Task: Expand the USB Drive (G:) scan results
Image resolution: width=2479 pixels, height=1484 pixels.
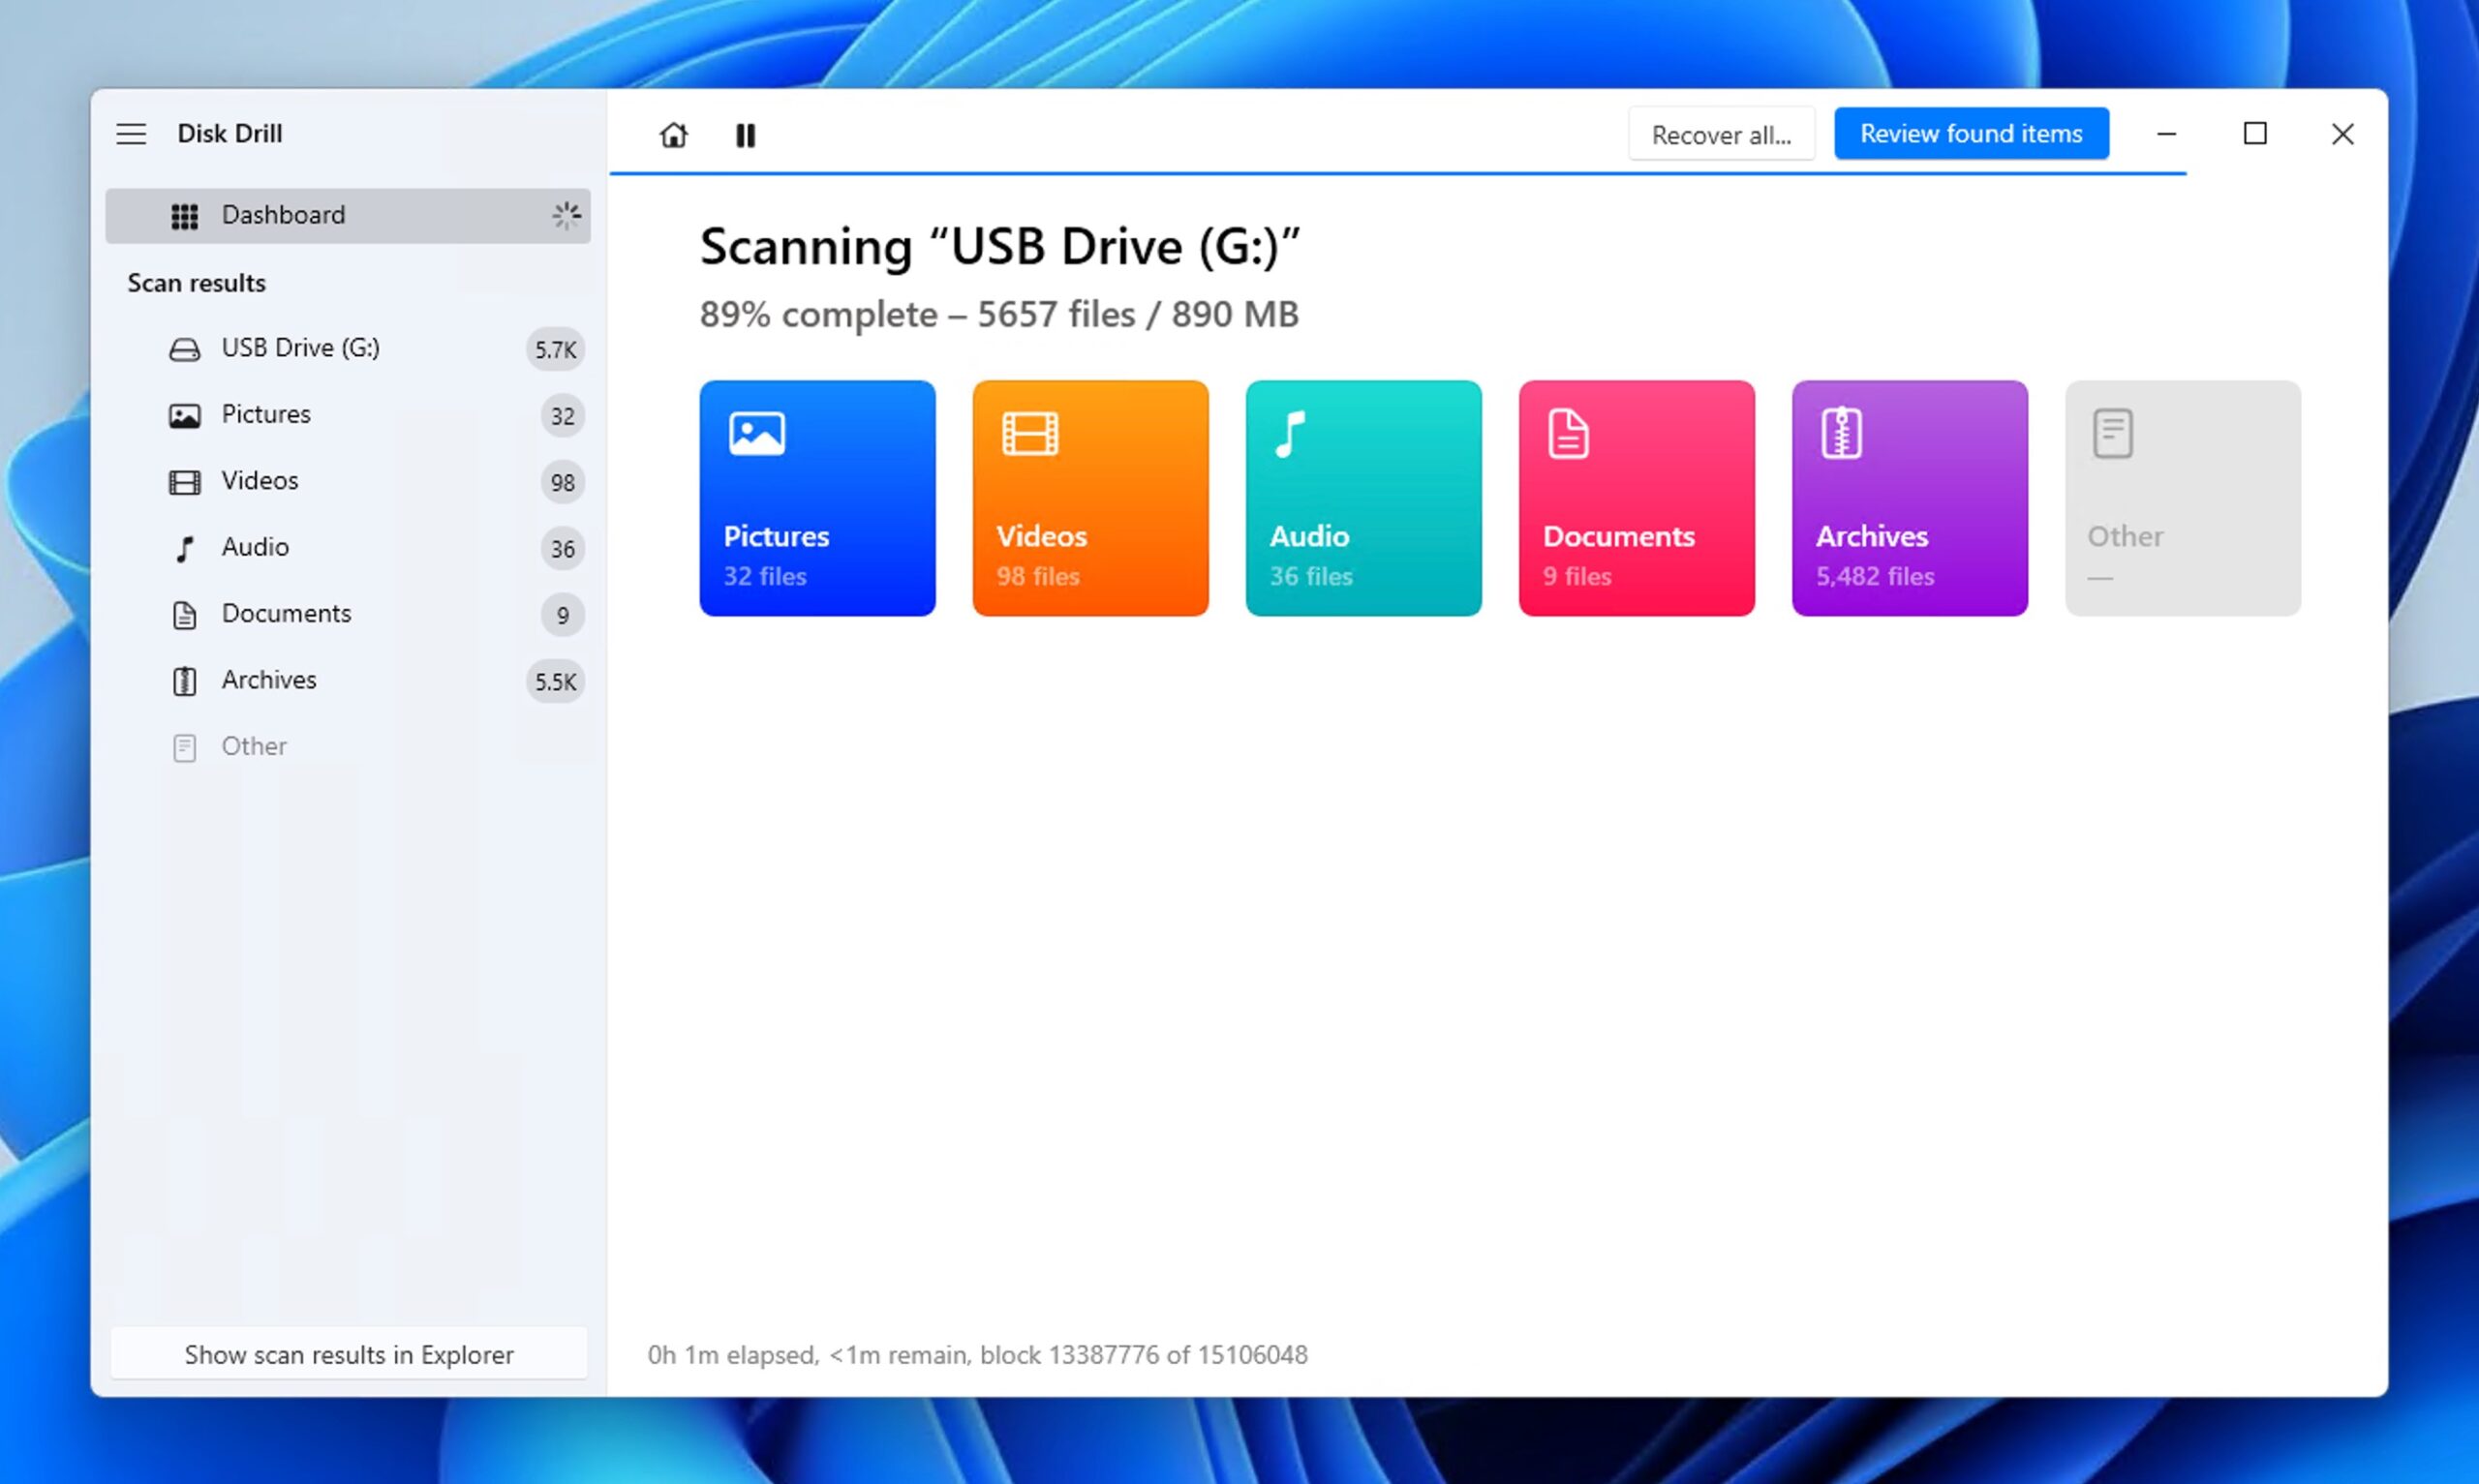Action: (300, 348)
